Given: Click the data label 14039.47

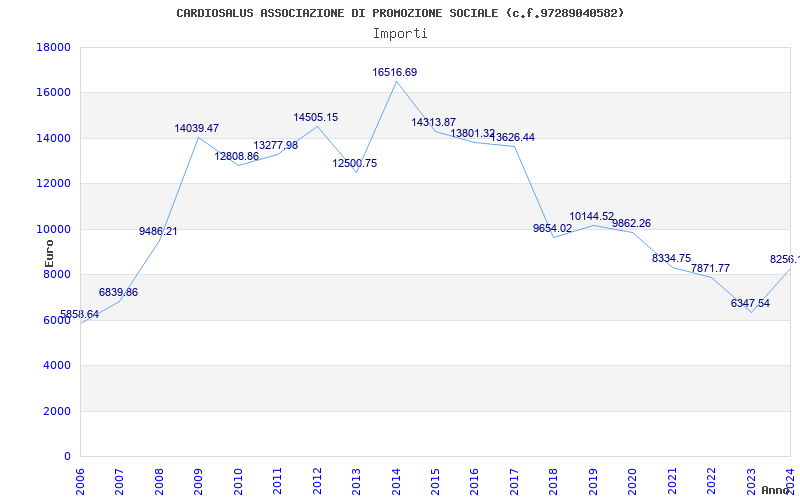Looking at the screenshot, I should pos(196,128).
